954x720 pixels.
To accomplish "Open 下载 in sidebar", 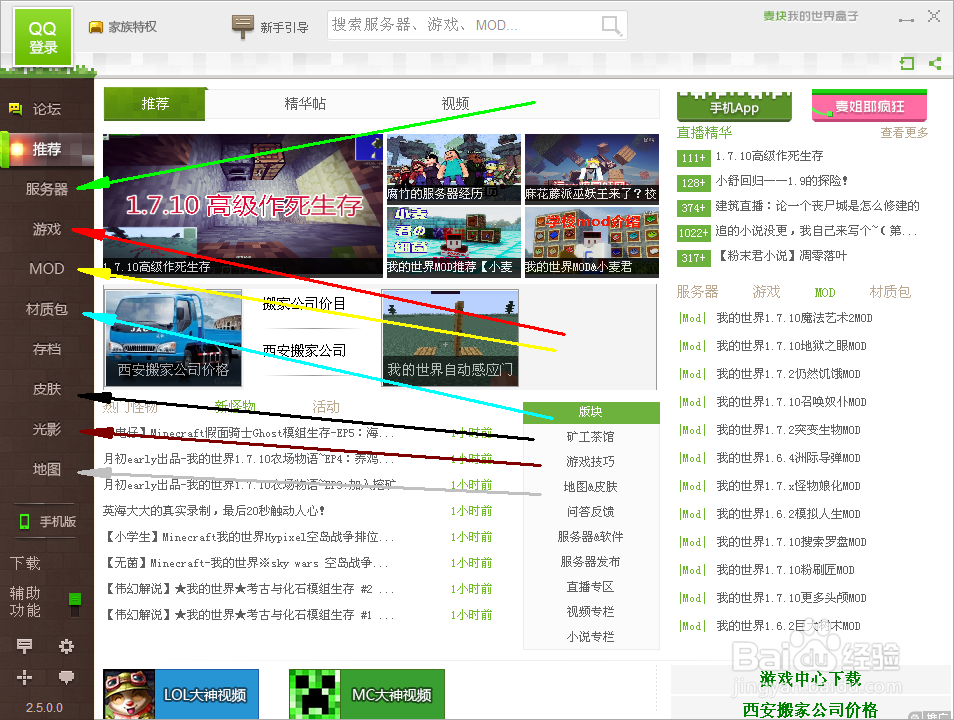I will 26,563.
